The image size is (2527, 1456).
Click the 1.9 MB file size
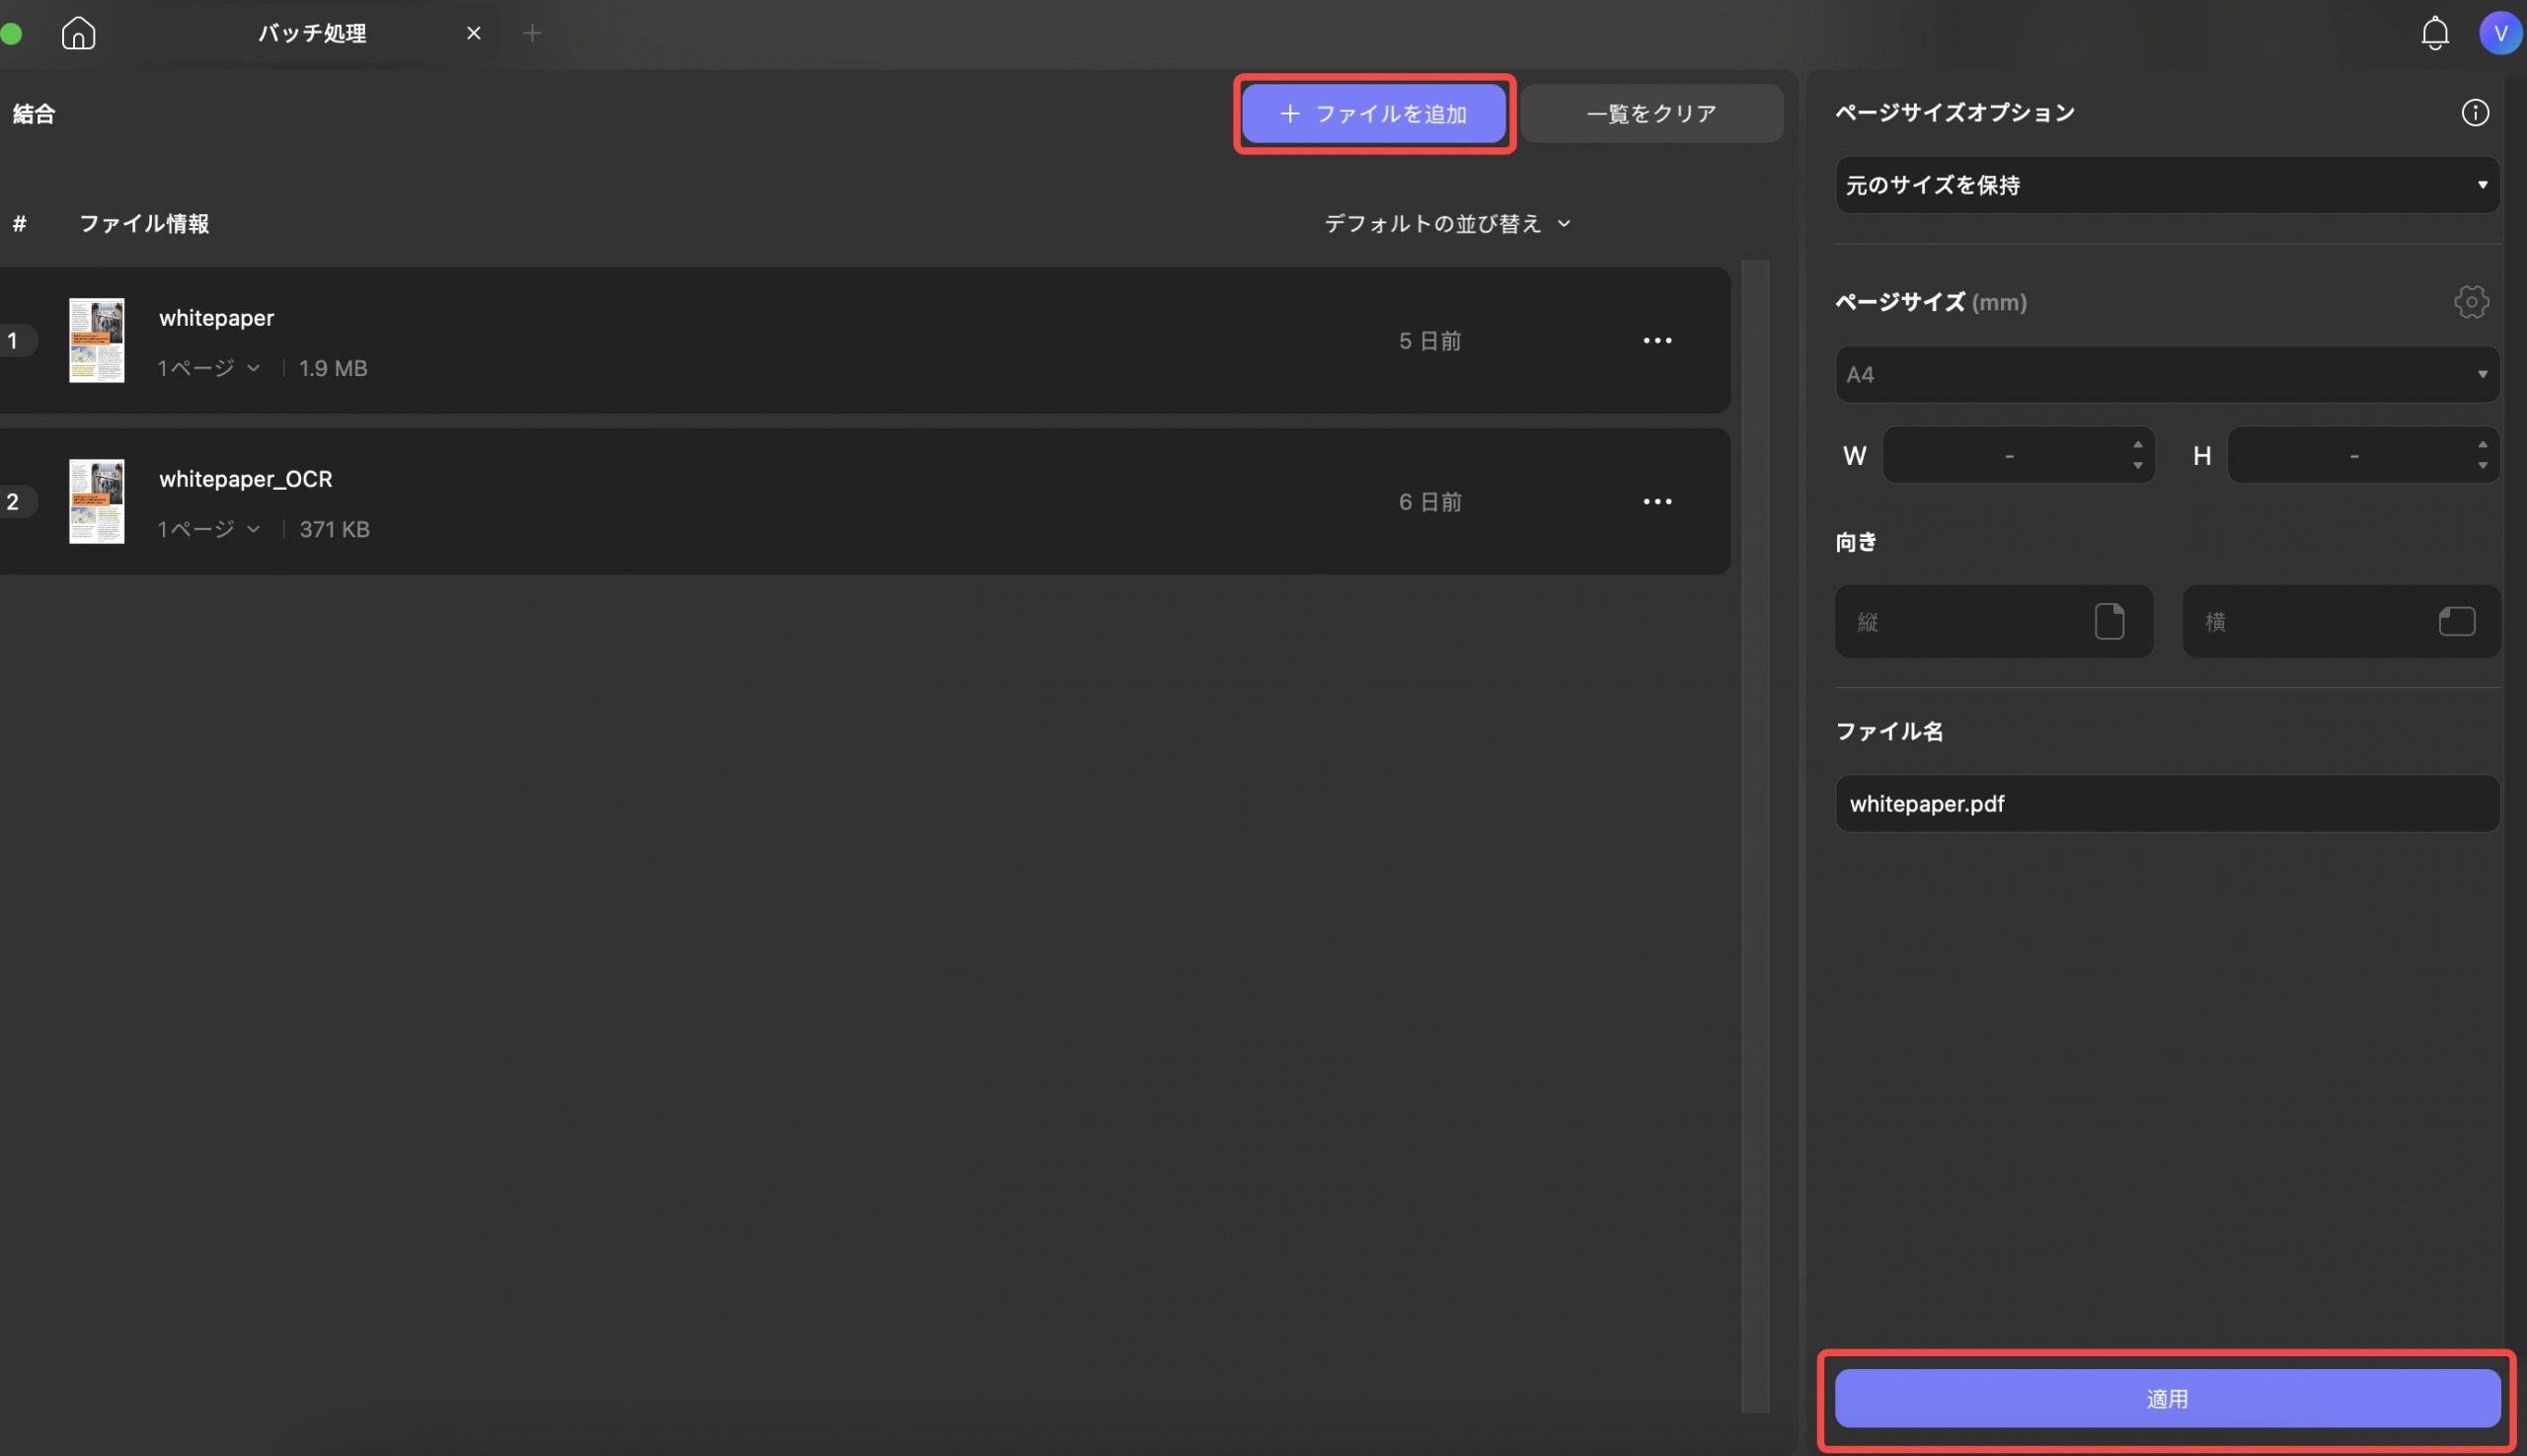point(333,368)
